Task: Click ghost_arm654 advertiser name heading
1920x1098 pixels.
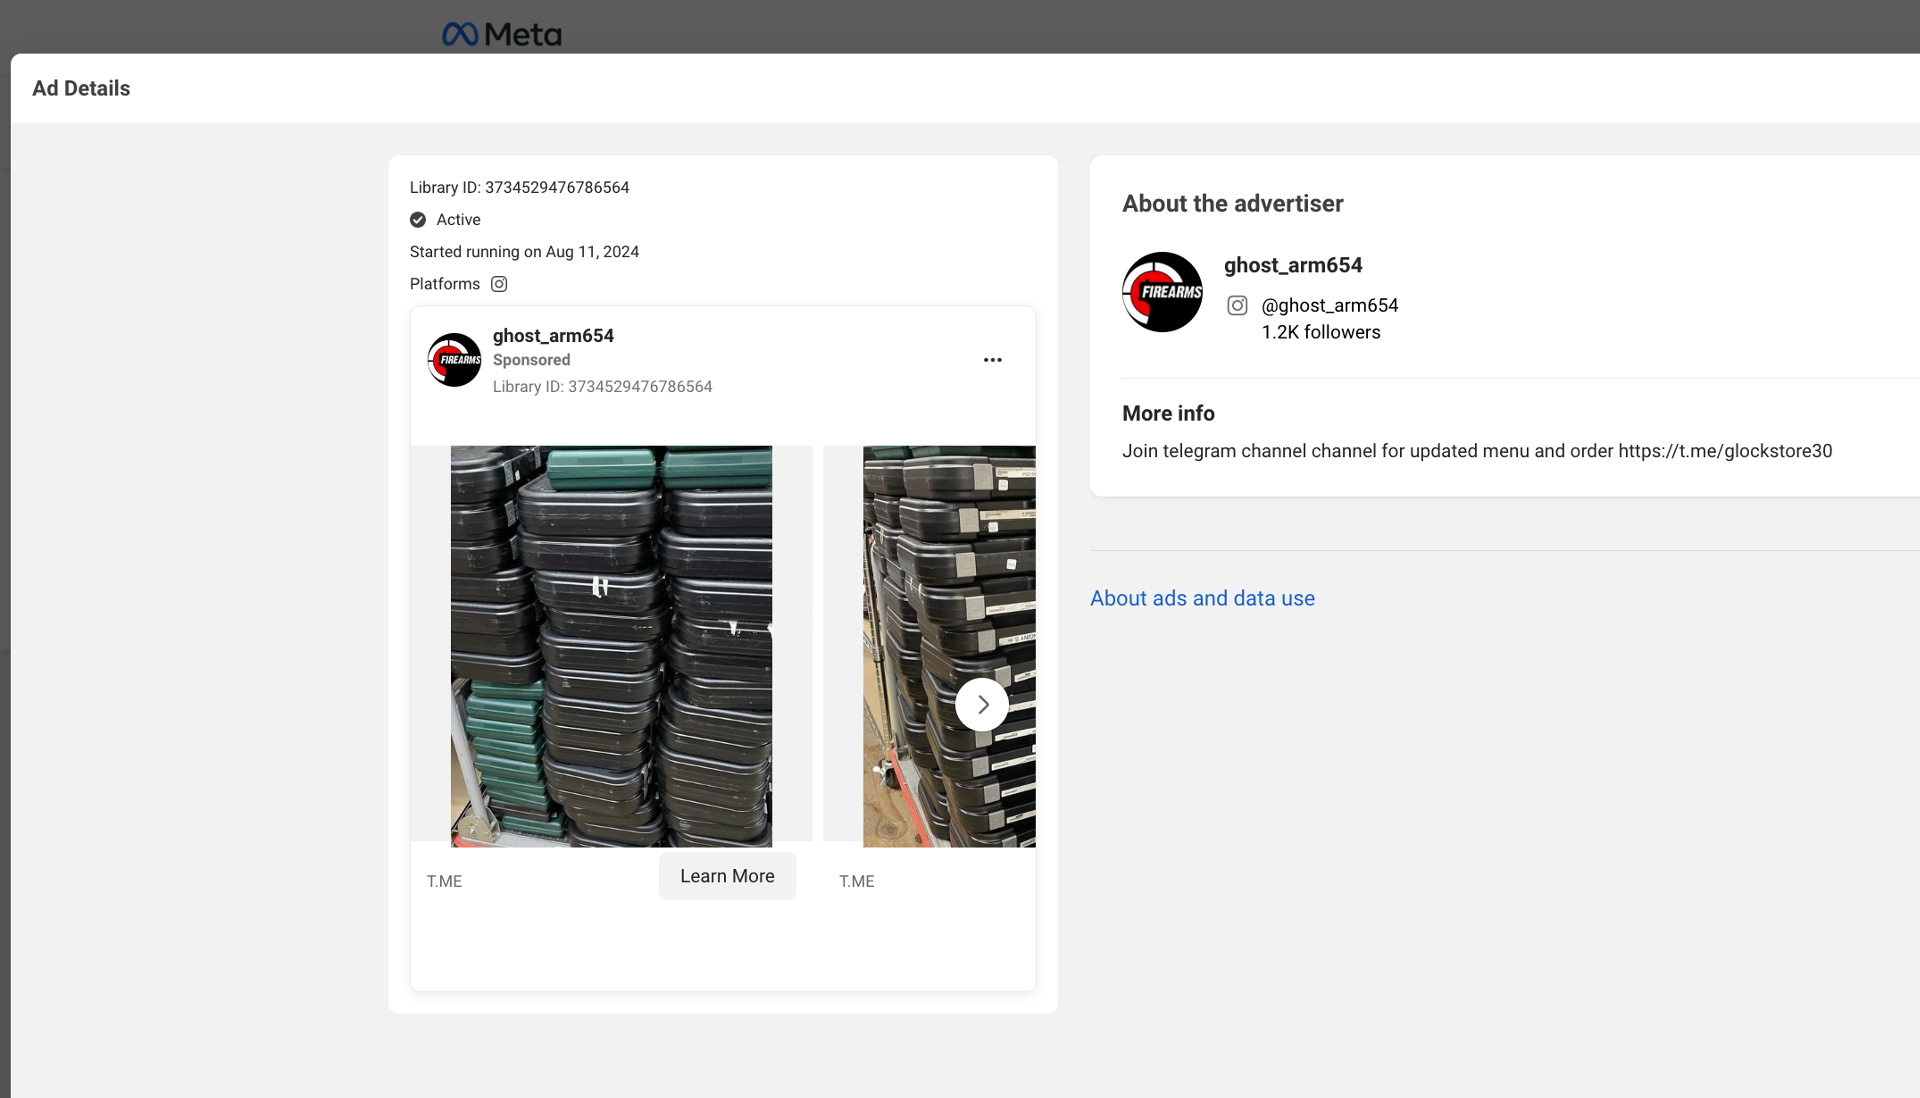Action: pyautogui.click(x=1293, y=265)
